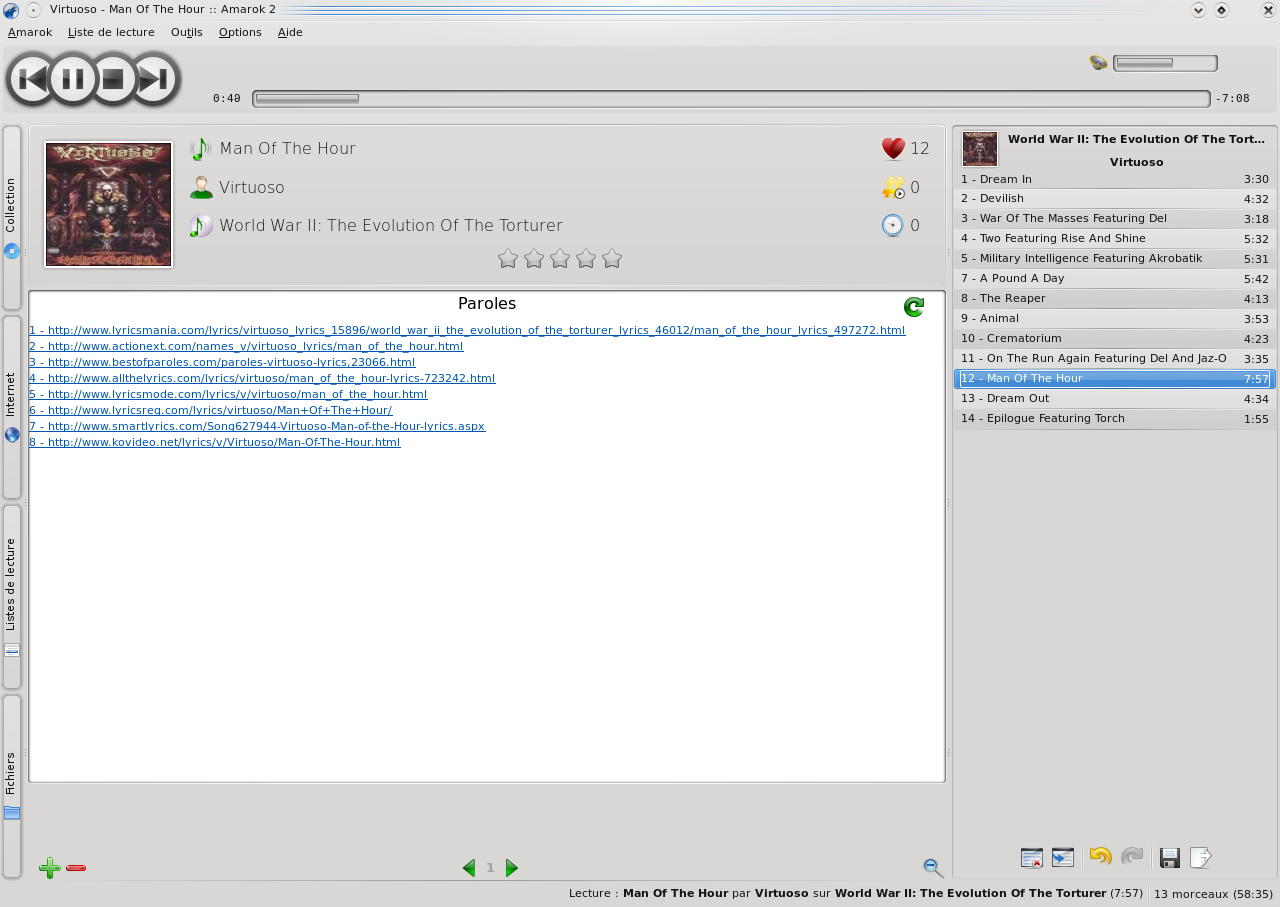Open the allthelyrics.com lyrics link
This screenshot has width=1280, height=907.
coord(262,378)
